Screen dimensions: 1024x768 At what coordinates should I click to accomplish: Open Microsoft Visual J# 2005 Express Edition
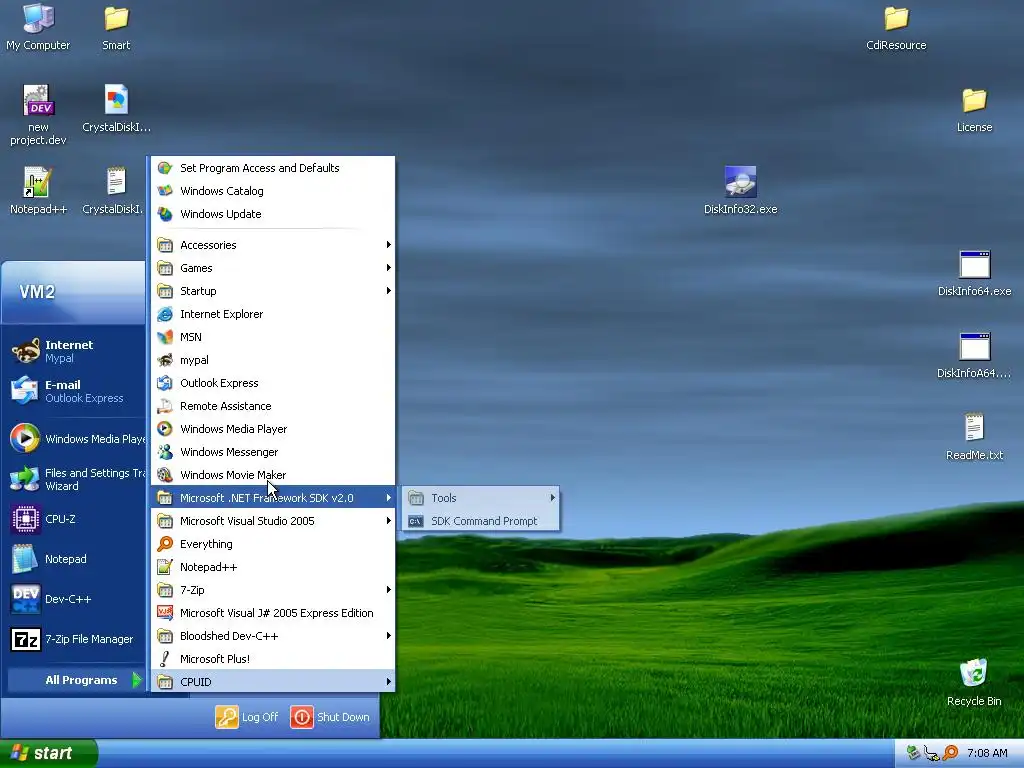[x=273, y=613]
